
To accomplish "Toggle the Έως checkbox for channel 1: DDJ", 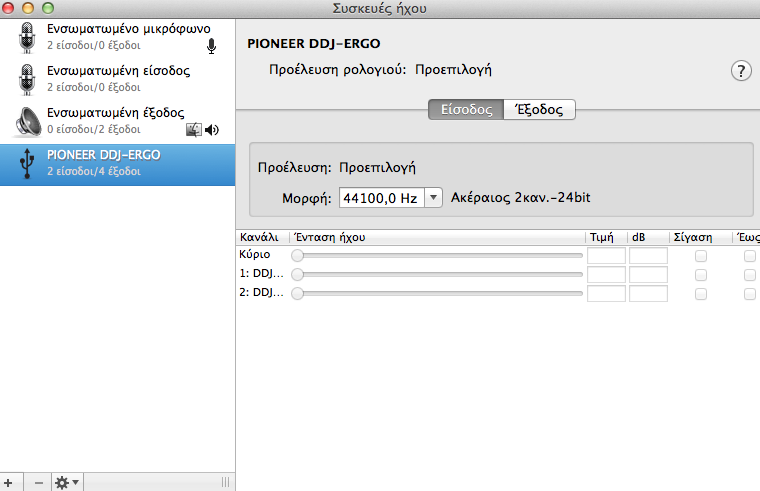I will (750, 275).
